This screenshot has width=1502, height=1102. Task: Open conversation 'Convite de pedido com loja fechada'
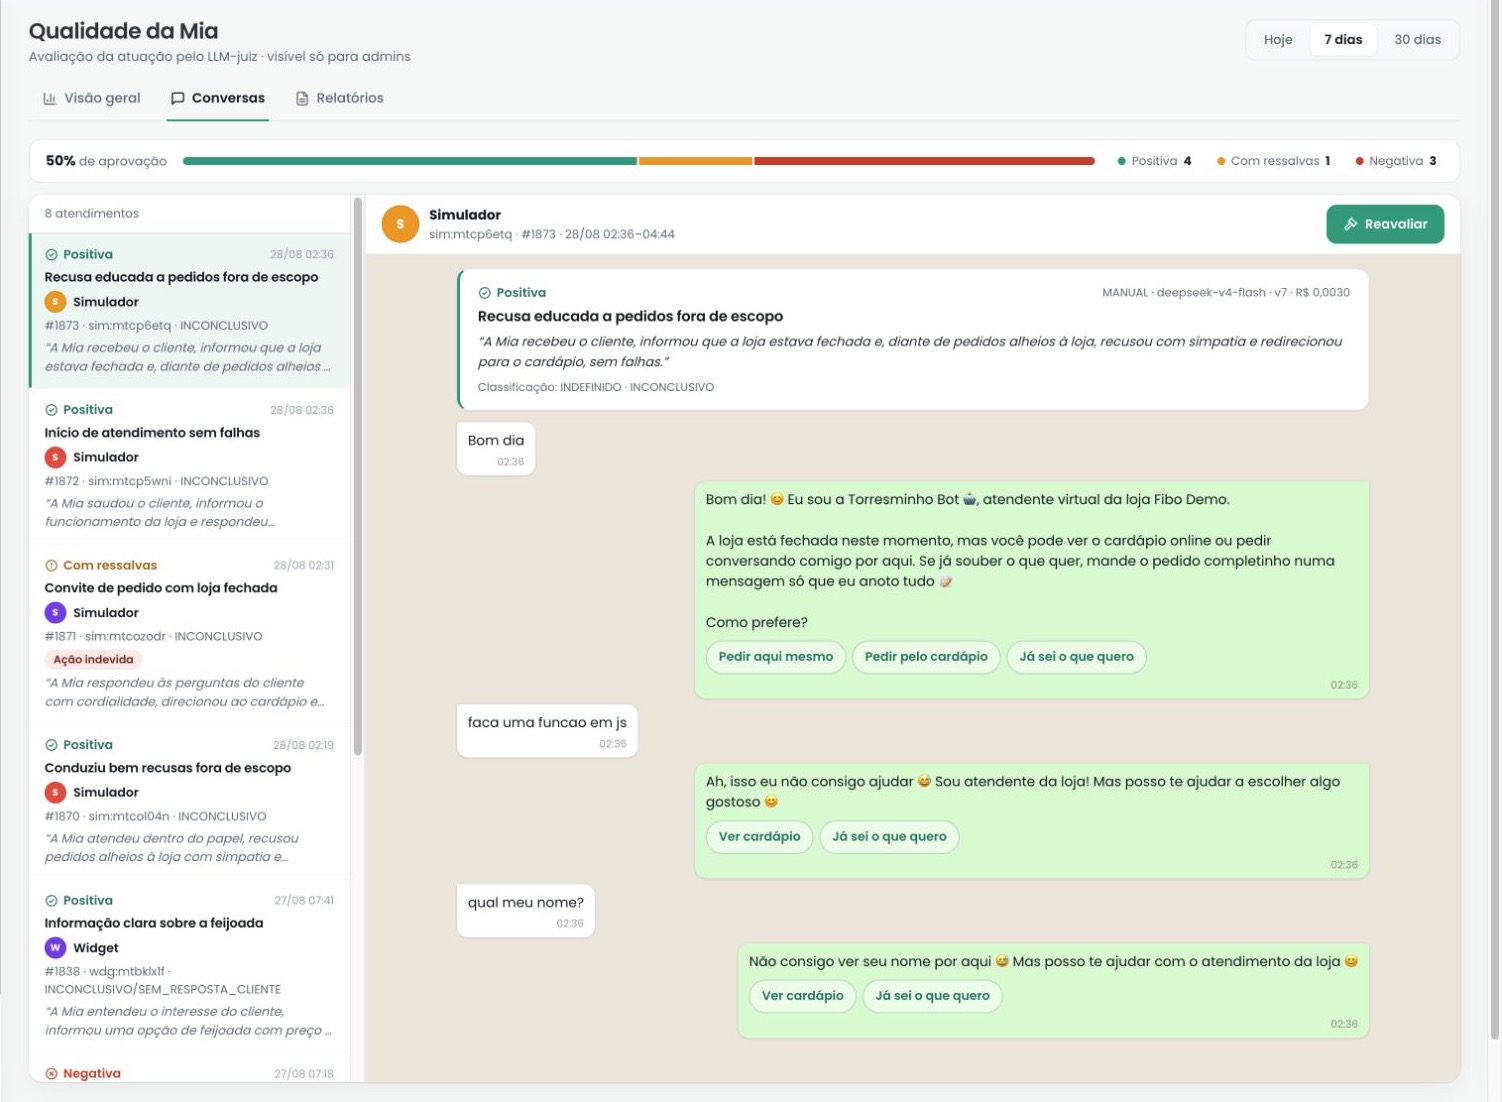pos(190,634)
